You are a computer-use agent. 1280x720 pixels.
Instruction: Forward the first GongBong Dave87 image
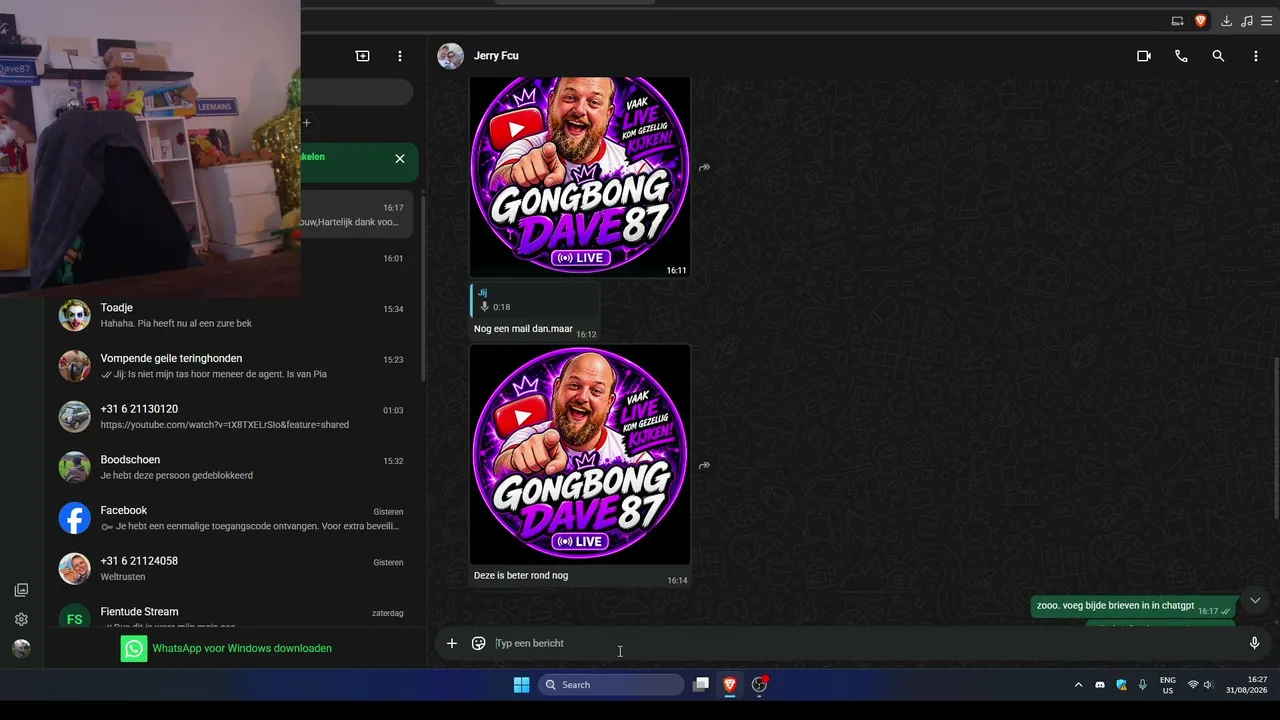[704, 167]
